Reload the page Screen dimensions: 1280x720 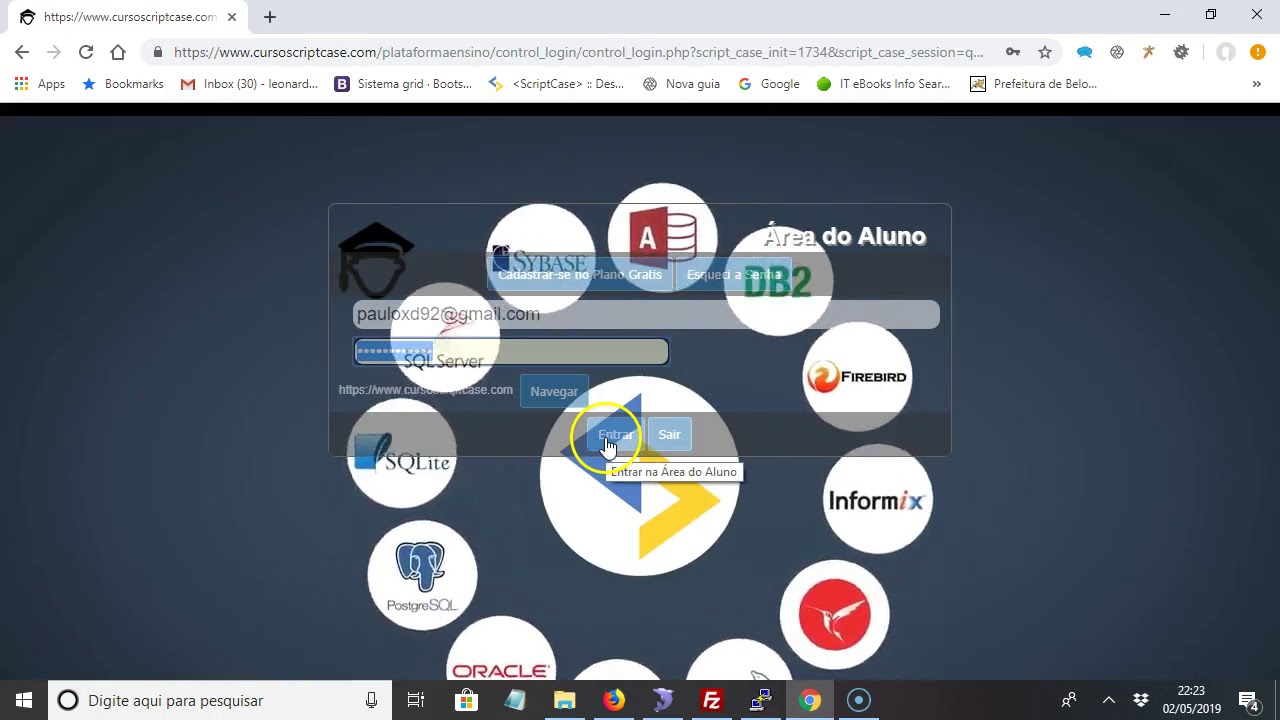[x=86, y=52]
